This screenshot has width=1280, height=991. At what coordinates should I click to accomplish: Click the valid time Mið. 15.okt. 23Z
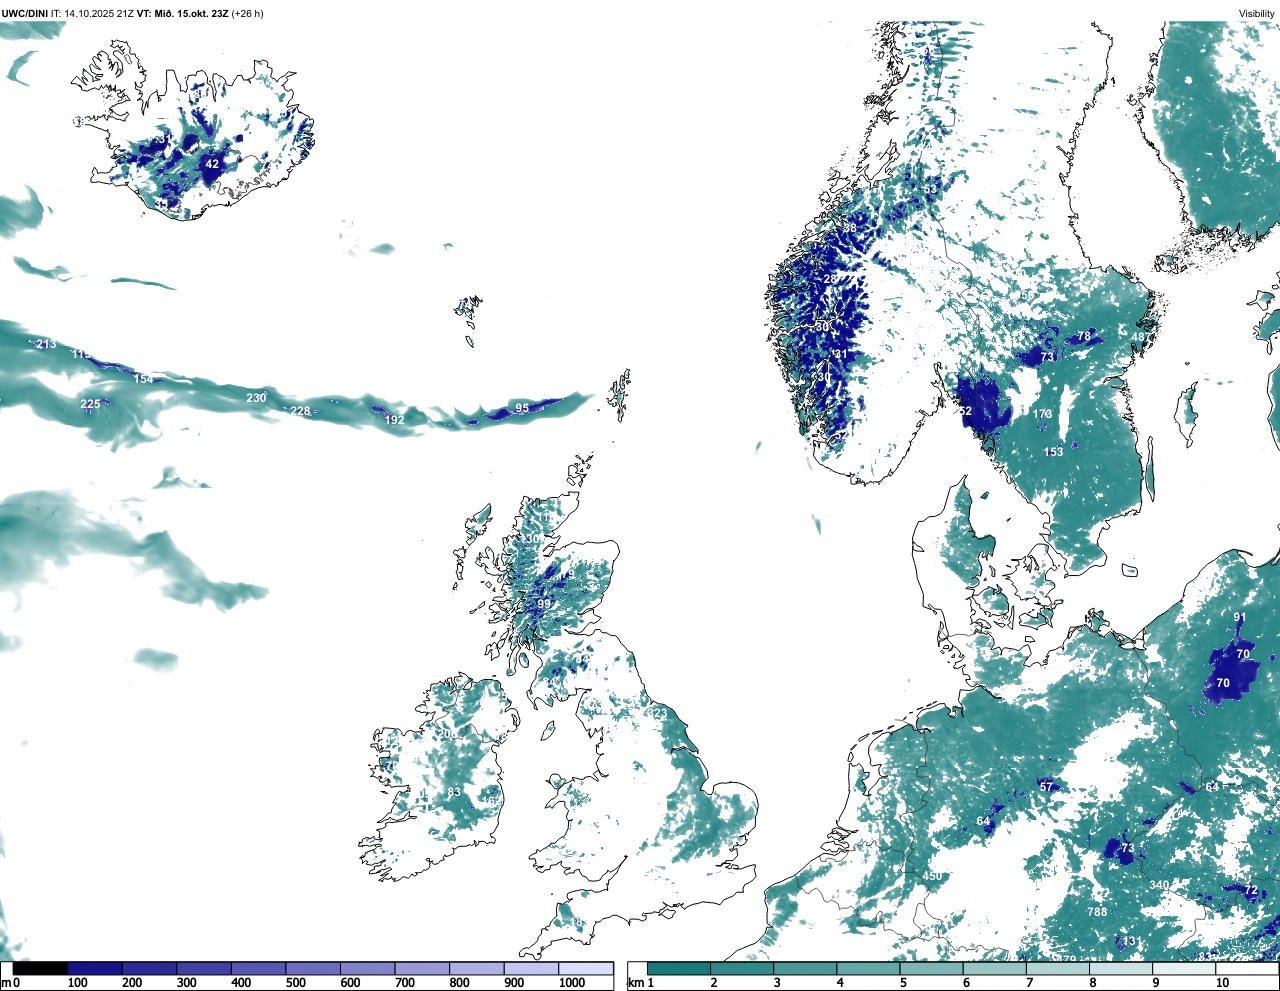tap(191, 13)
